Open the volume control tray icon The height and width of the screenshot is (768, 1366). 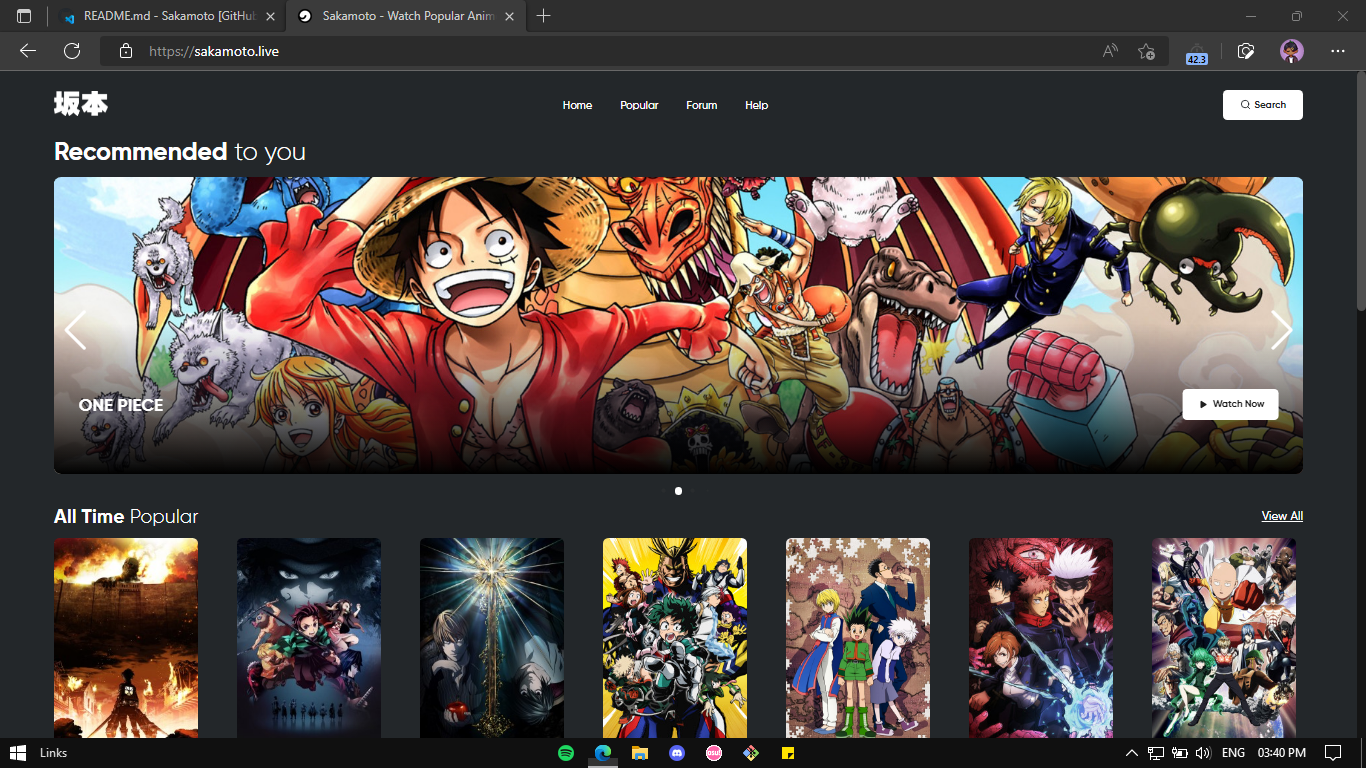tap(1203, 753)
